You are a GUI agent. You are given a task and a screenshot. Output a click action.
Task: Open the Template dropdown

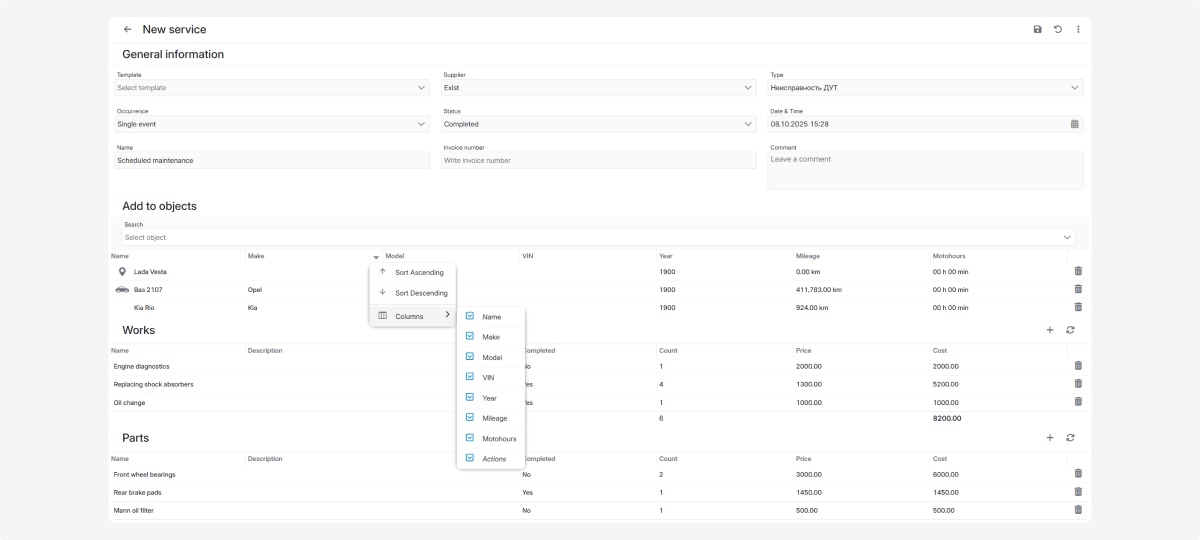(271, 88)
